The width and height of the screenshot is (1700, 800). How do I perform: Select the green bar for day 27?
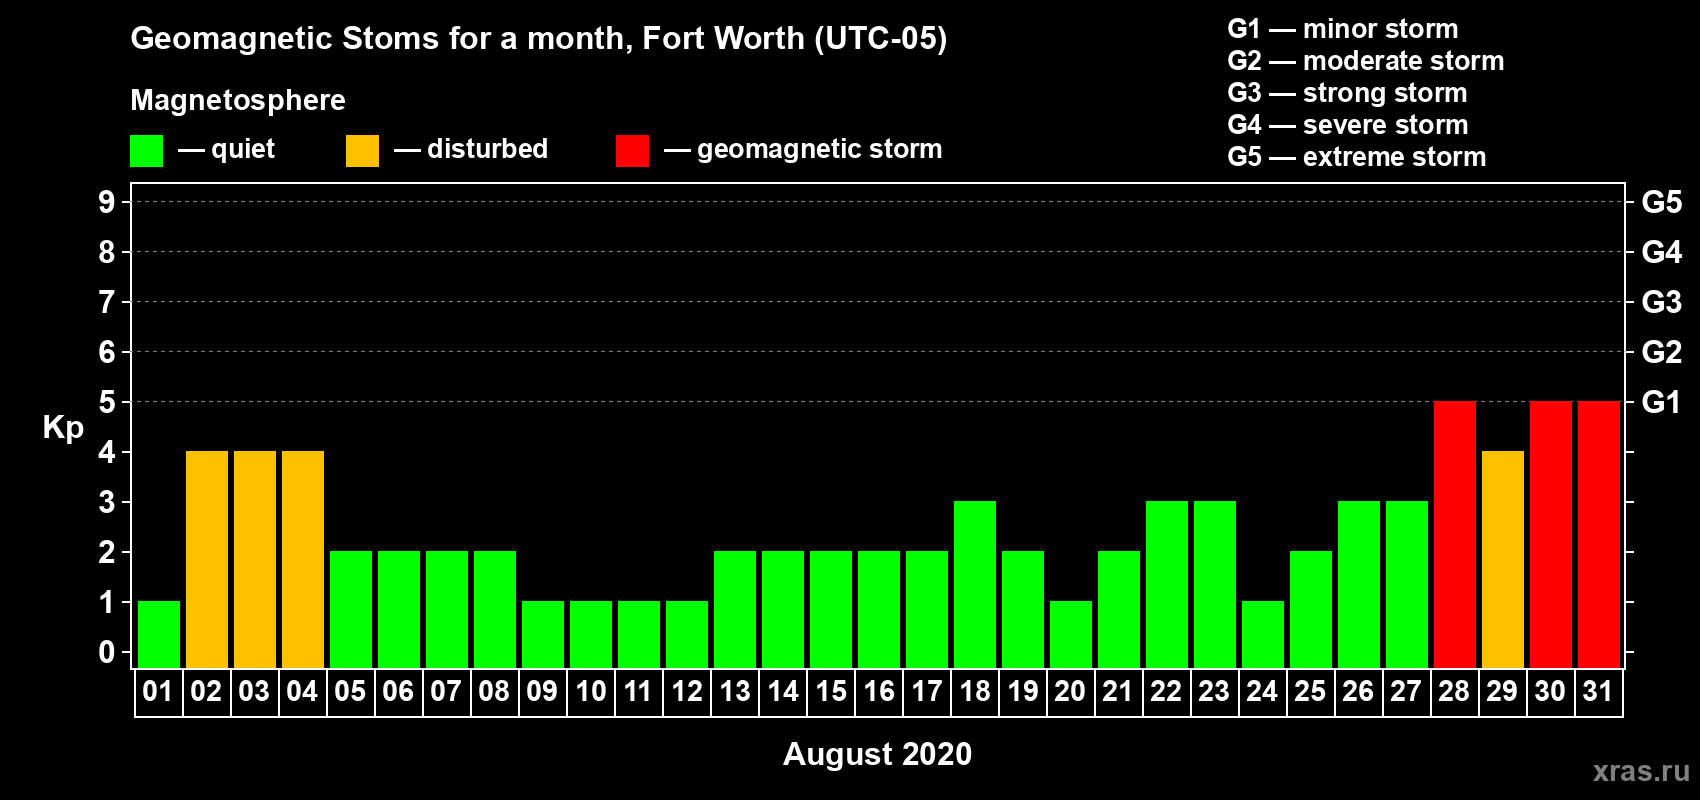click(x=1407, y=585)
